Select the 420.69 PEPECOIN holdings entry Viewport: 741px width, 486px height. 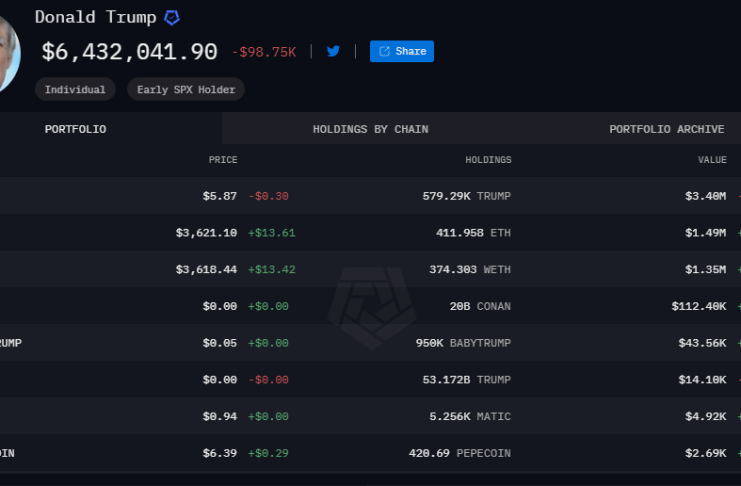[x=459, y=453]
